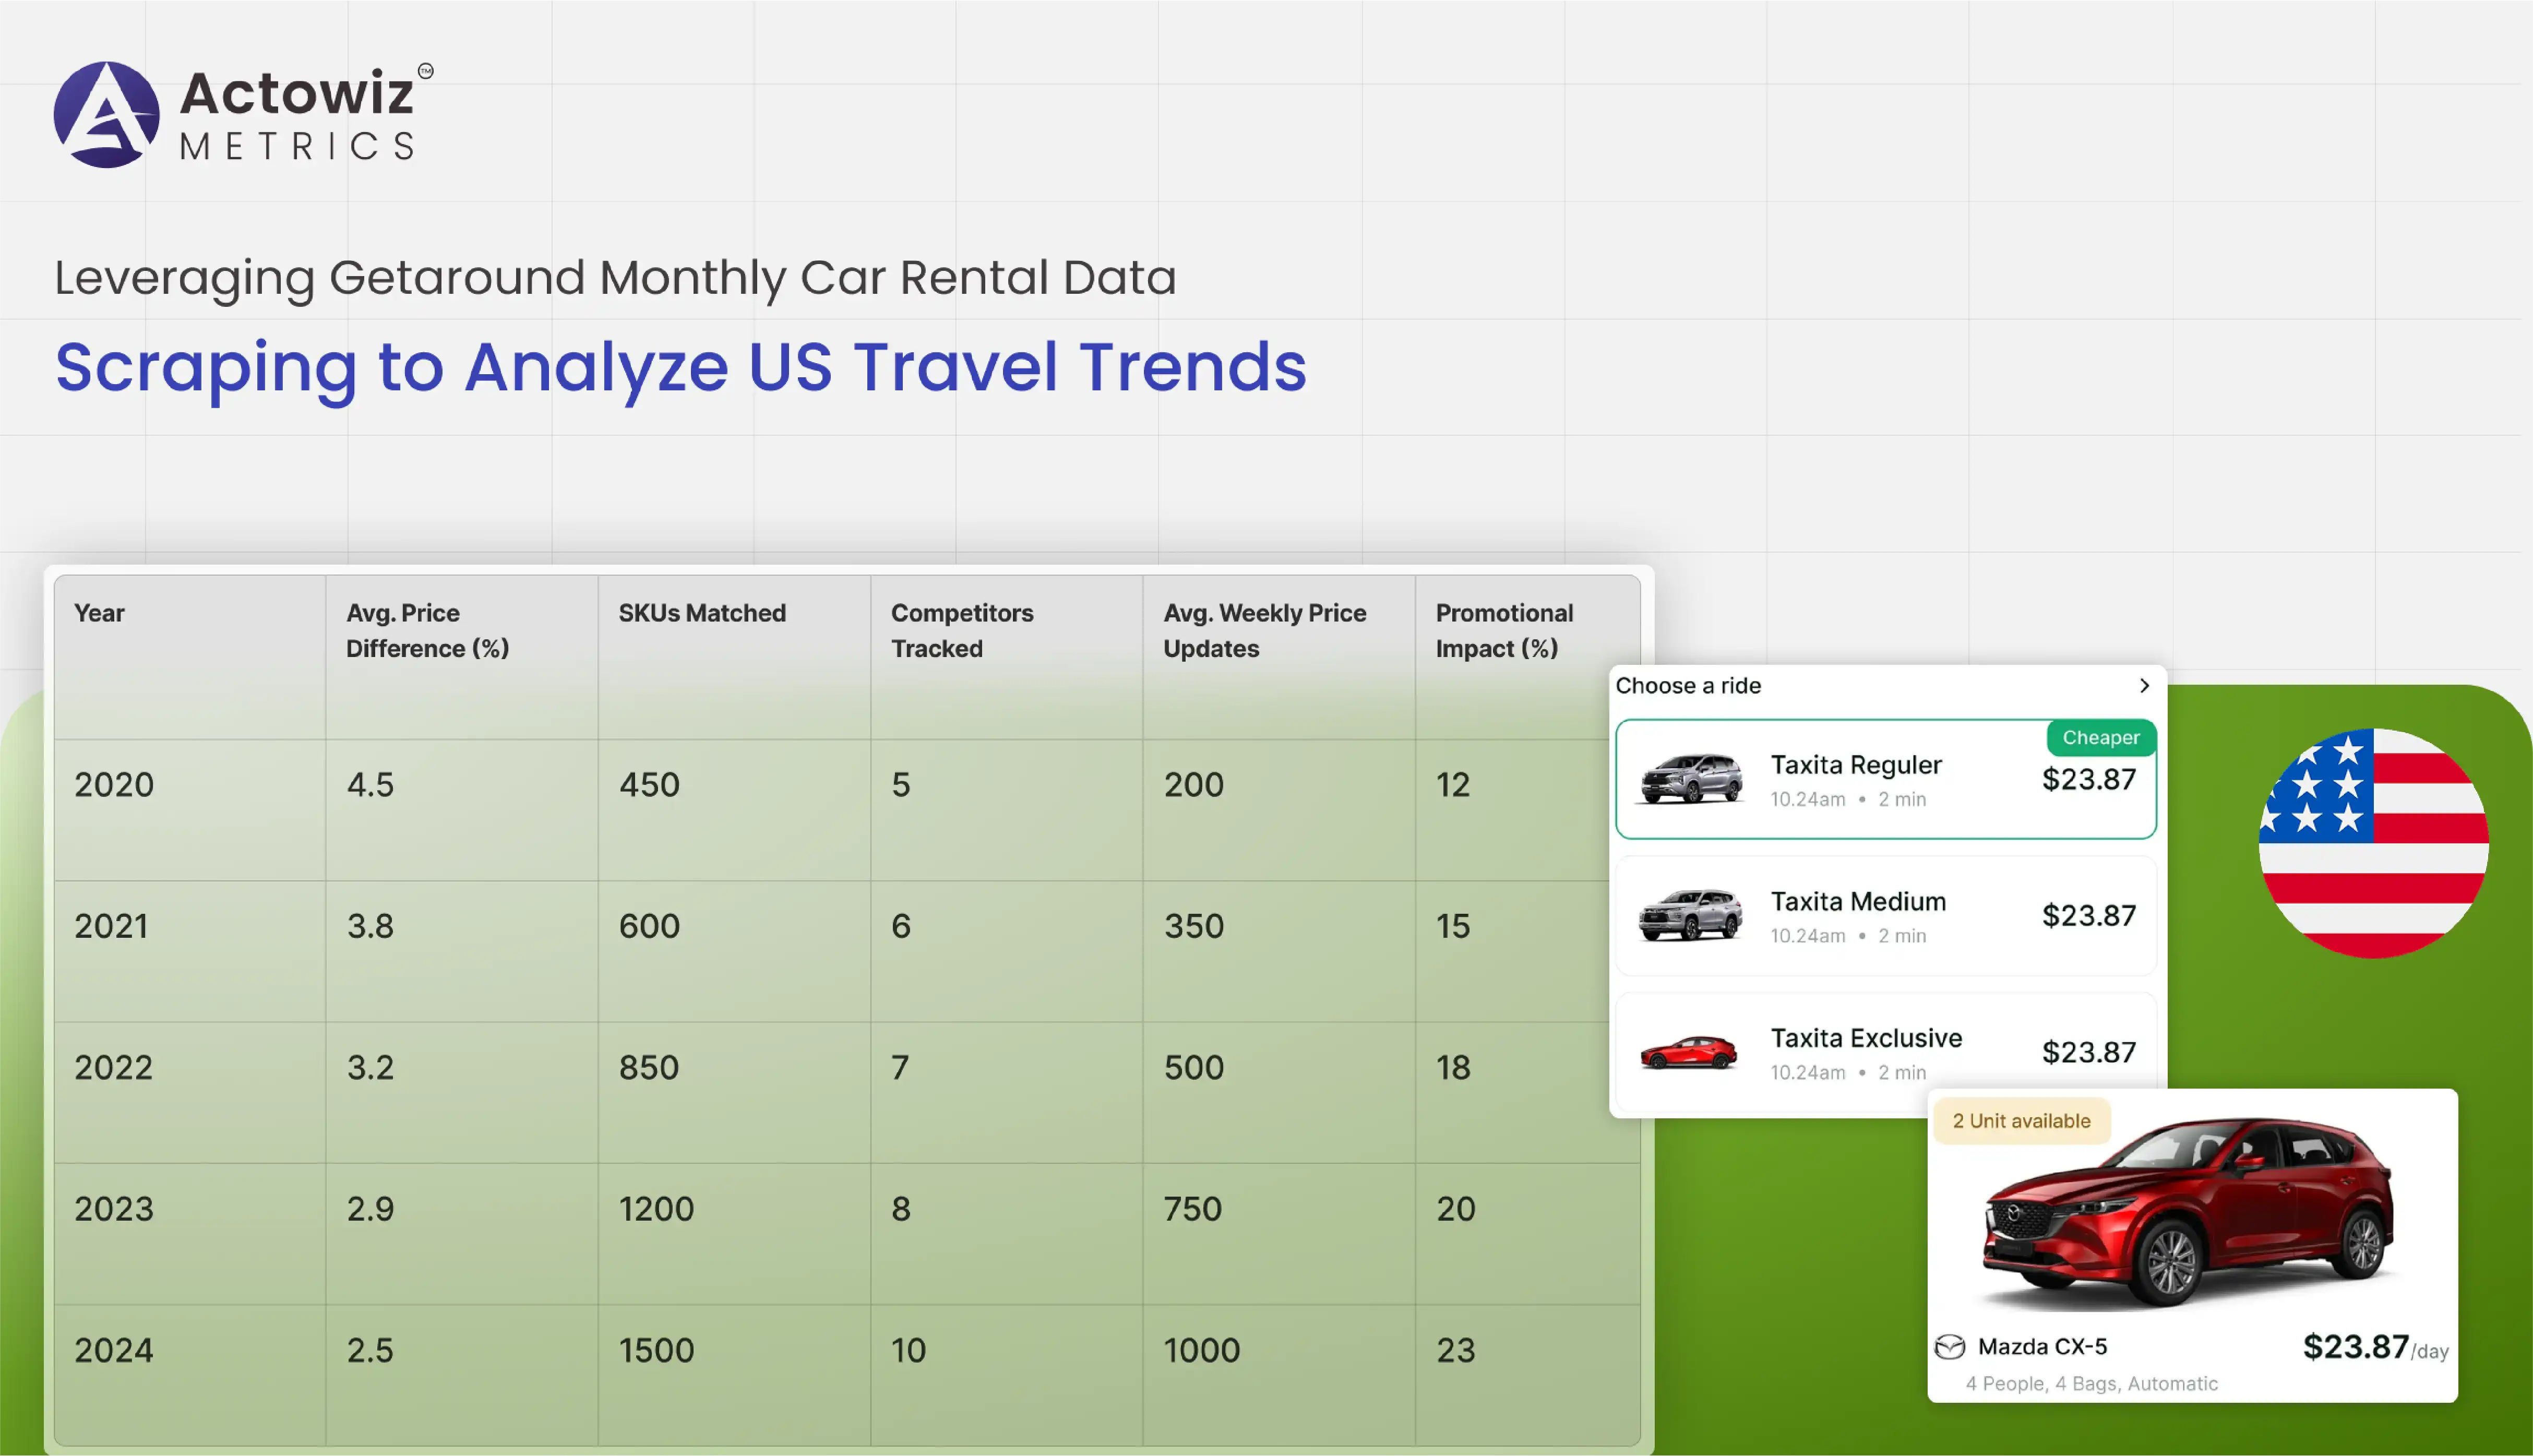2533x1456 pixels.
Task: Click the registered trademark symbol by Actowiz
Action: click(426, 71)
